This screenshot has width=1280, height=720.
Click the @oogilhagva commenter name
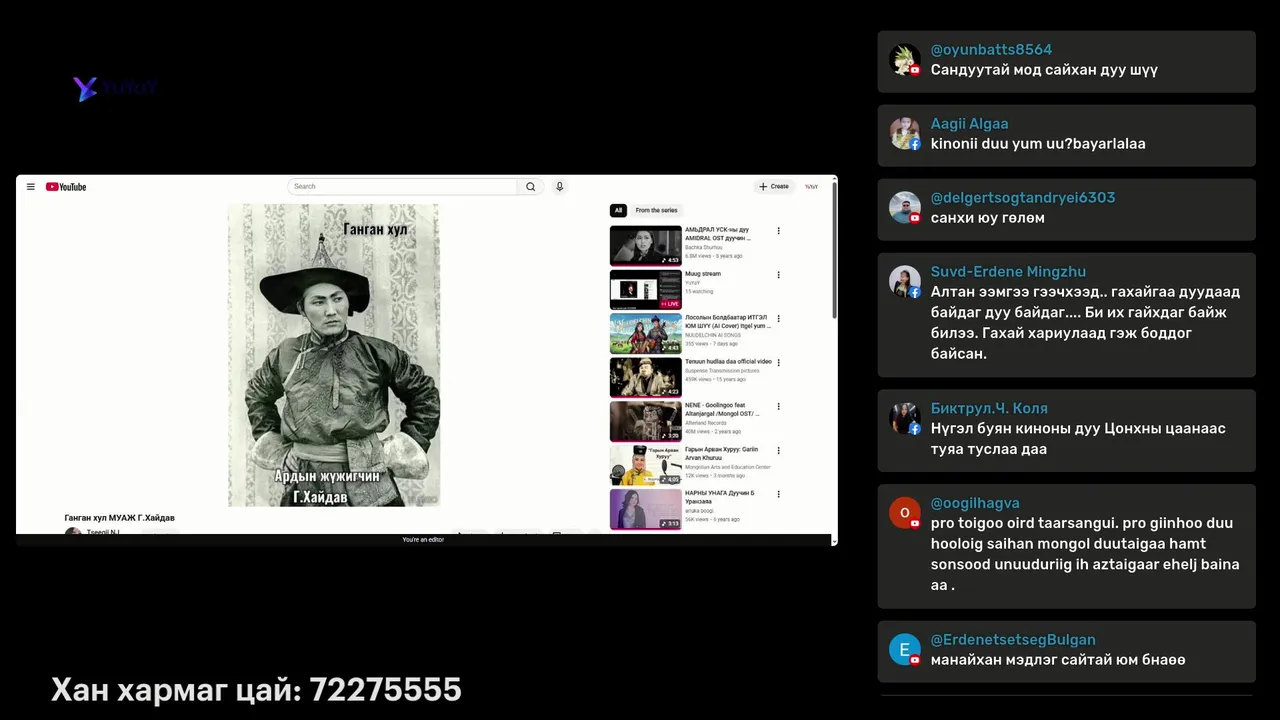(975, 503)
